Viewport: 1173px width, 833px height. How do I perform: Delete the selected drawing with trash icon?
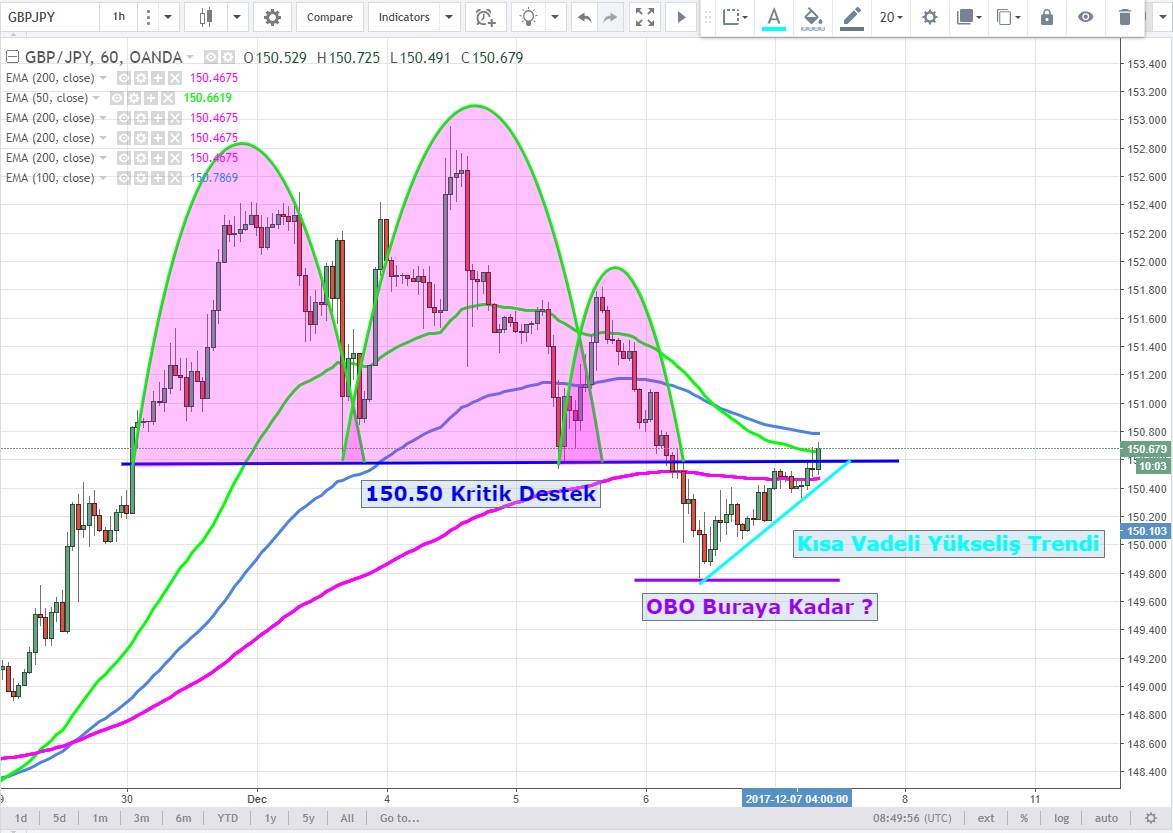pos(1125,17)
